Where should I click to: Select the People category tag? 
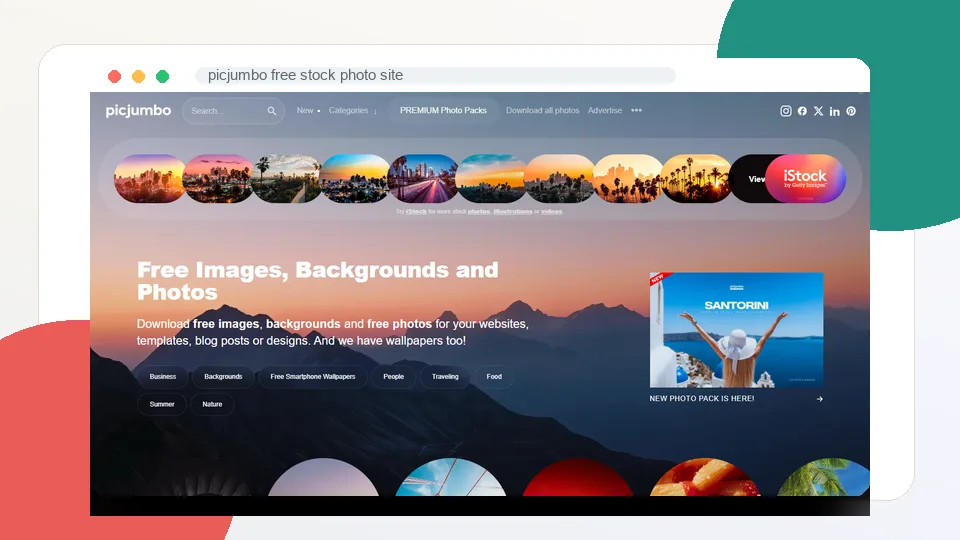[x=394, y=377]
